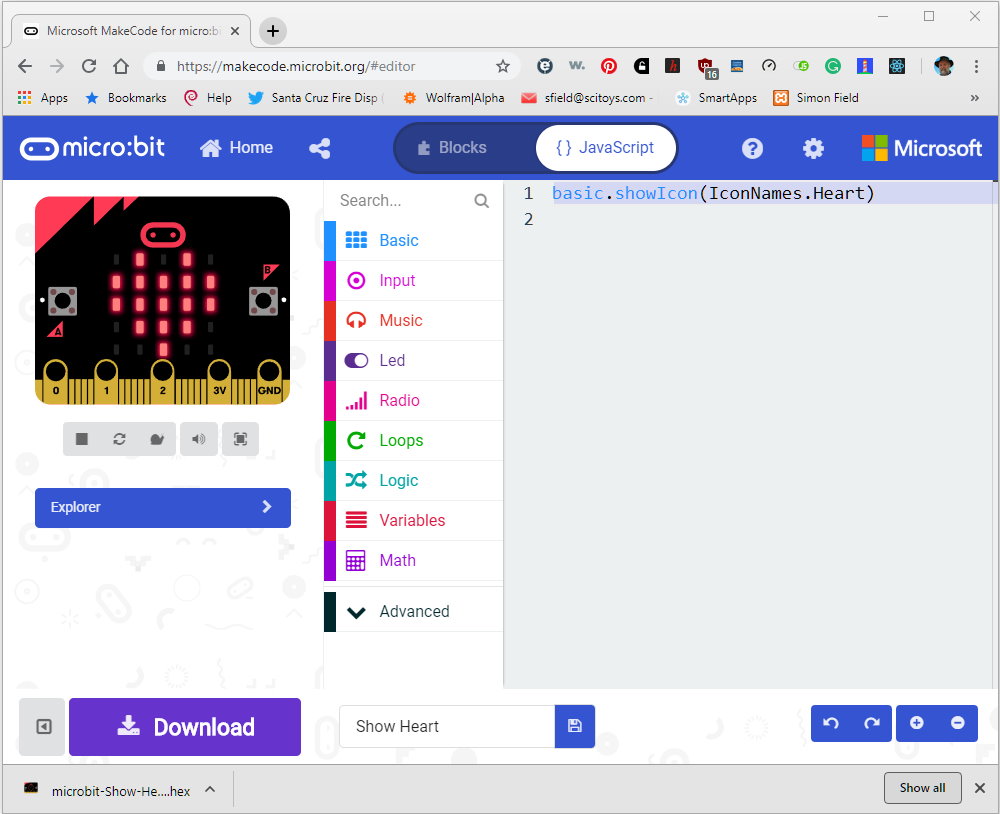
Task: Save project with the disk button
Action: (575, 727)
